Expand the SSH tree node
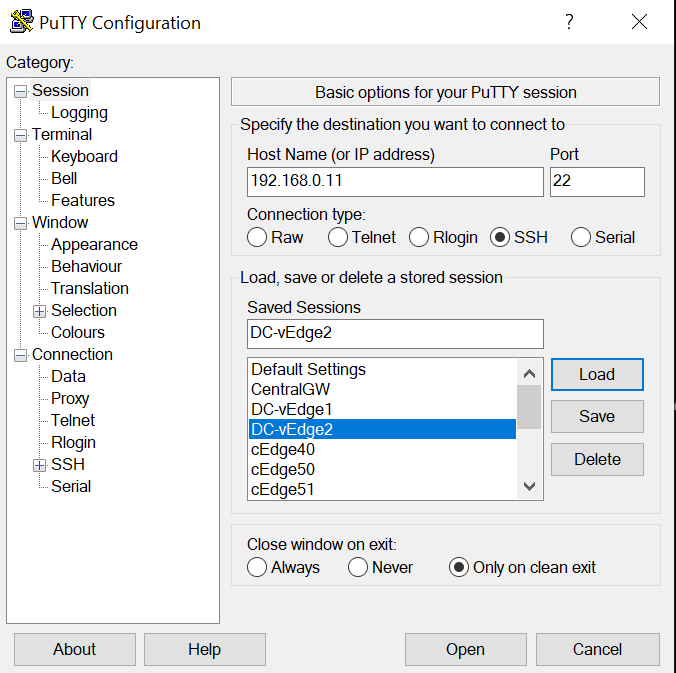The width and height of the screenshot is (676, 673). click(x=40, y=465)
